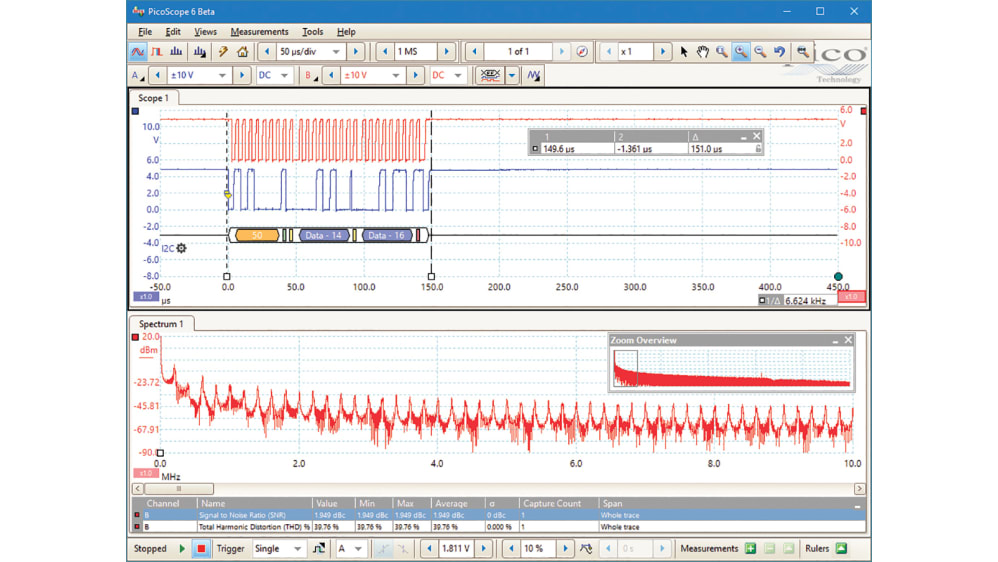The image size is (998, 562).
Task: Open Channel B DC coupling dropdown
Action: (x=458, y=76)
